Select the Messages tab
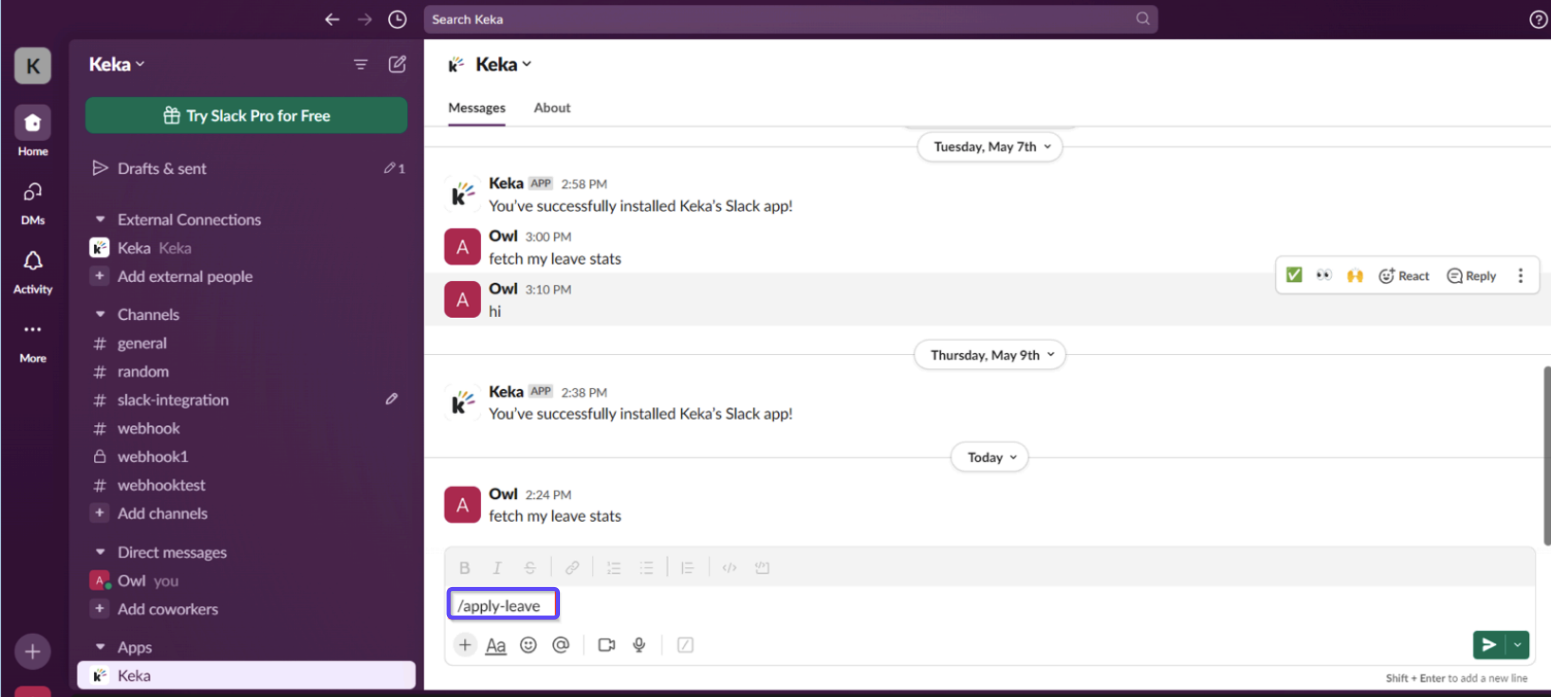The image size is (1551, 697). pos(476,108)
